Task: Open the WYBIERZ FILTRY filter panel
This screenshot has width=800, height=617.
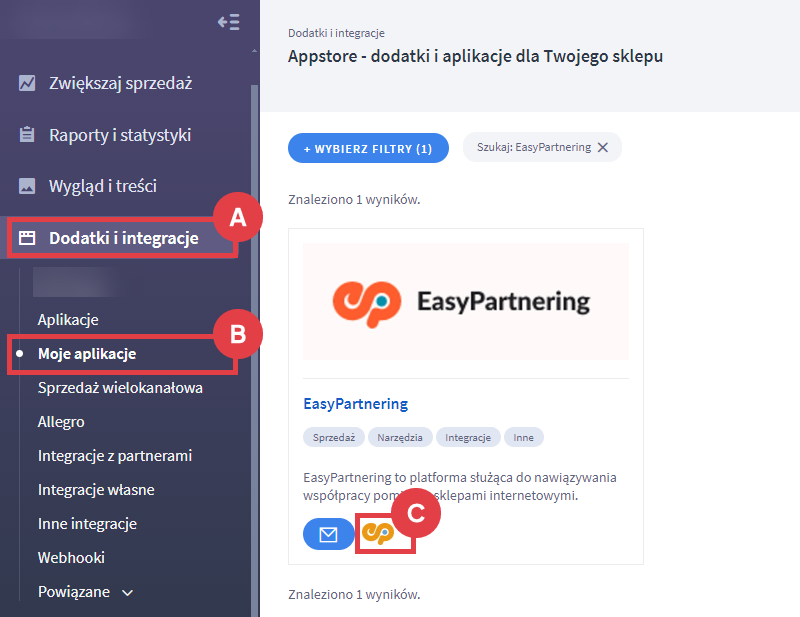Action: point(368,147)
